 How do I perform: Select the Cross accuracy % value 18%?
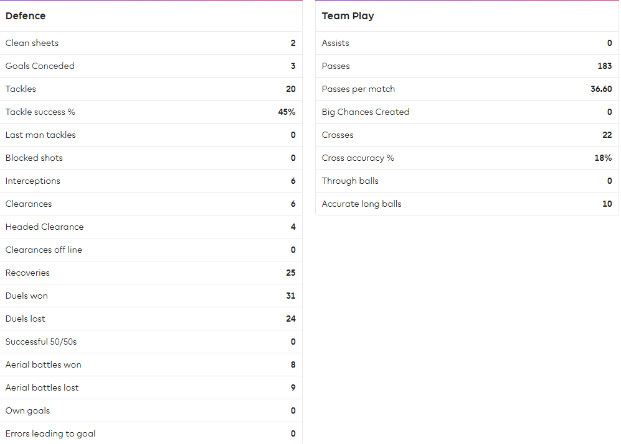603,158
